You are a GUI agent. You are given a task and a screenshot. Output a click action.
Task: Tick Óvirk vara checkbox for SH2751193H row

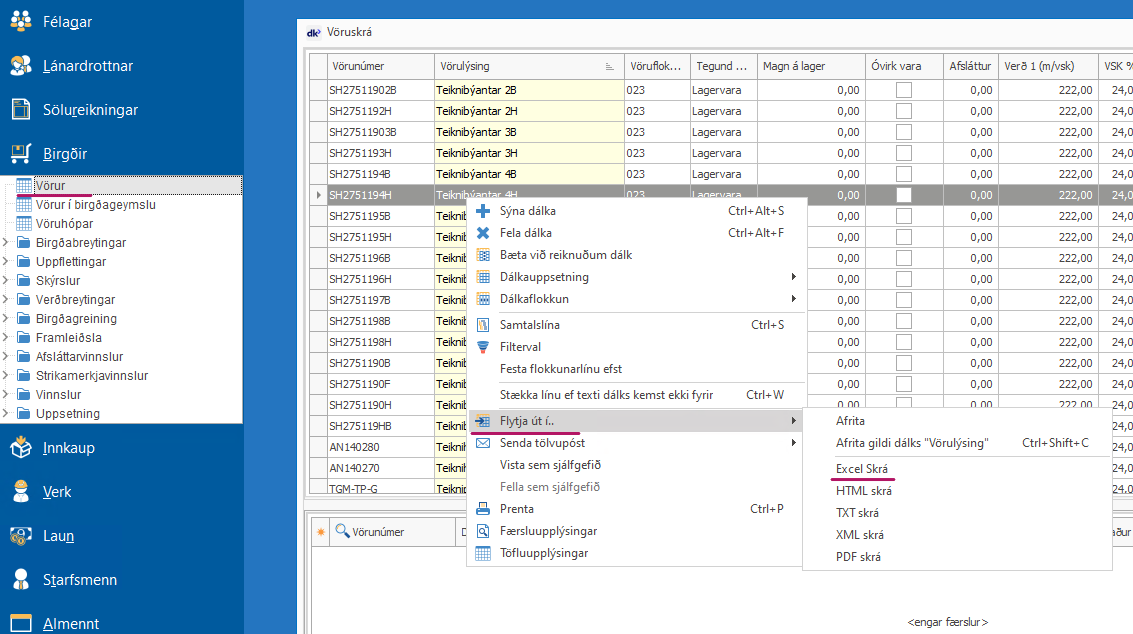pyautogui.click(x=904, y=153)
